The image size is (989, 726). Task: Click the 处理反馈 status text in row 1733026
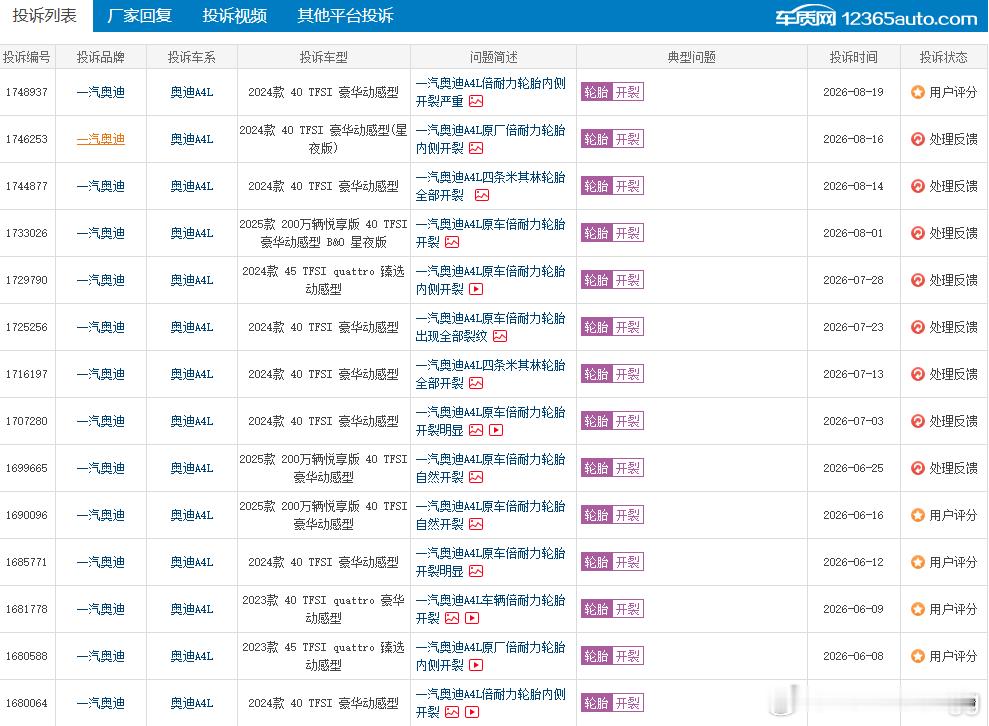(953, 233)
